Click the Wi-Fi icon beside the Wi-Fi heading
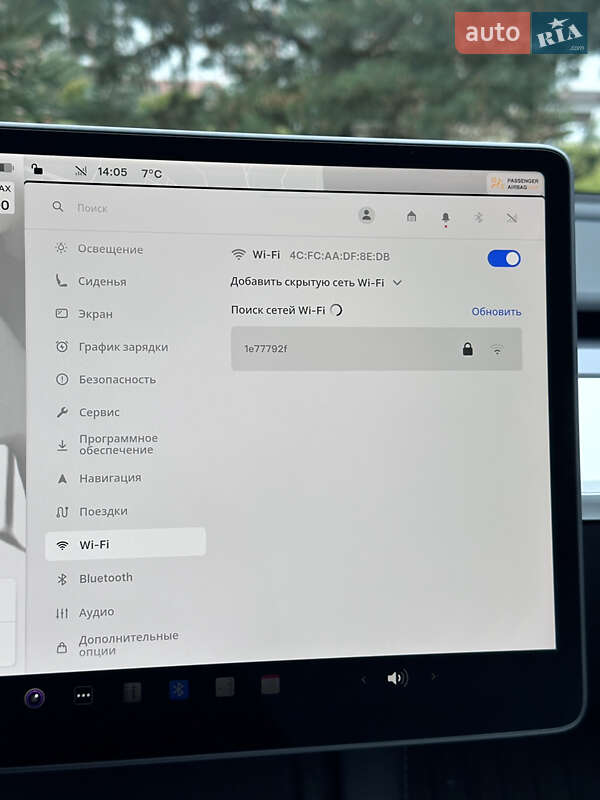This screenshot has width=600, height=800. pos(238,254)
